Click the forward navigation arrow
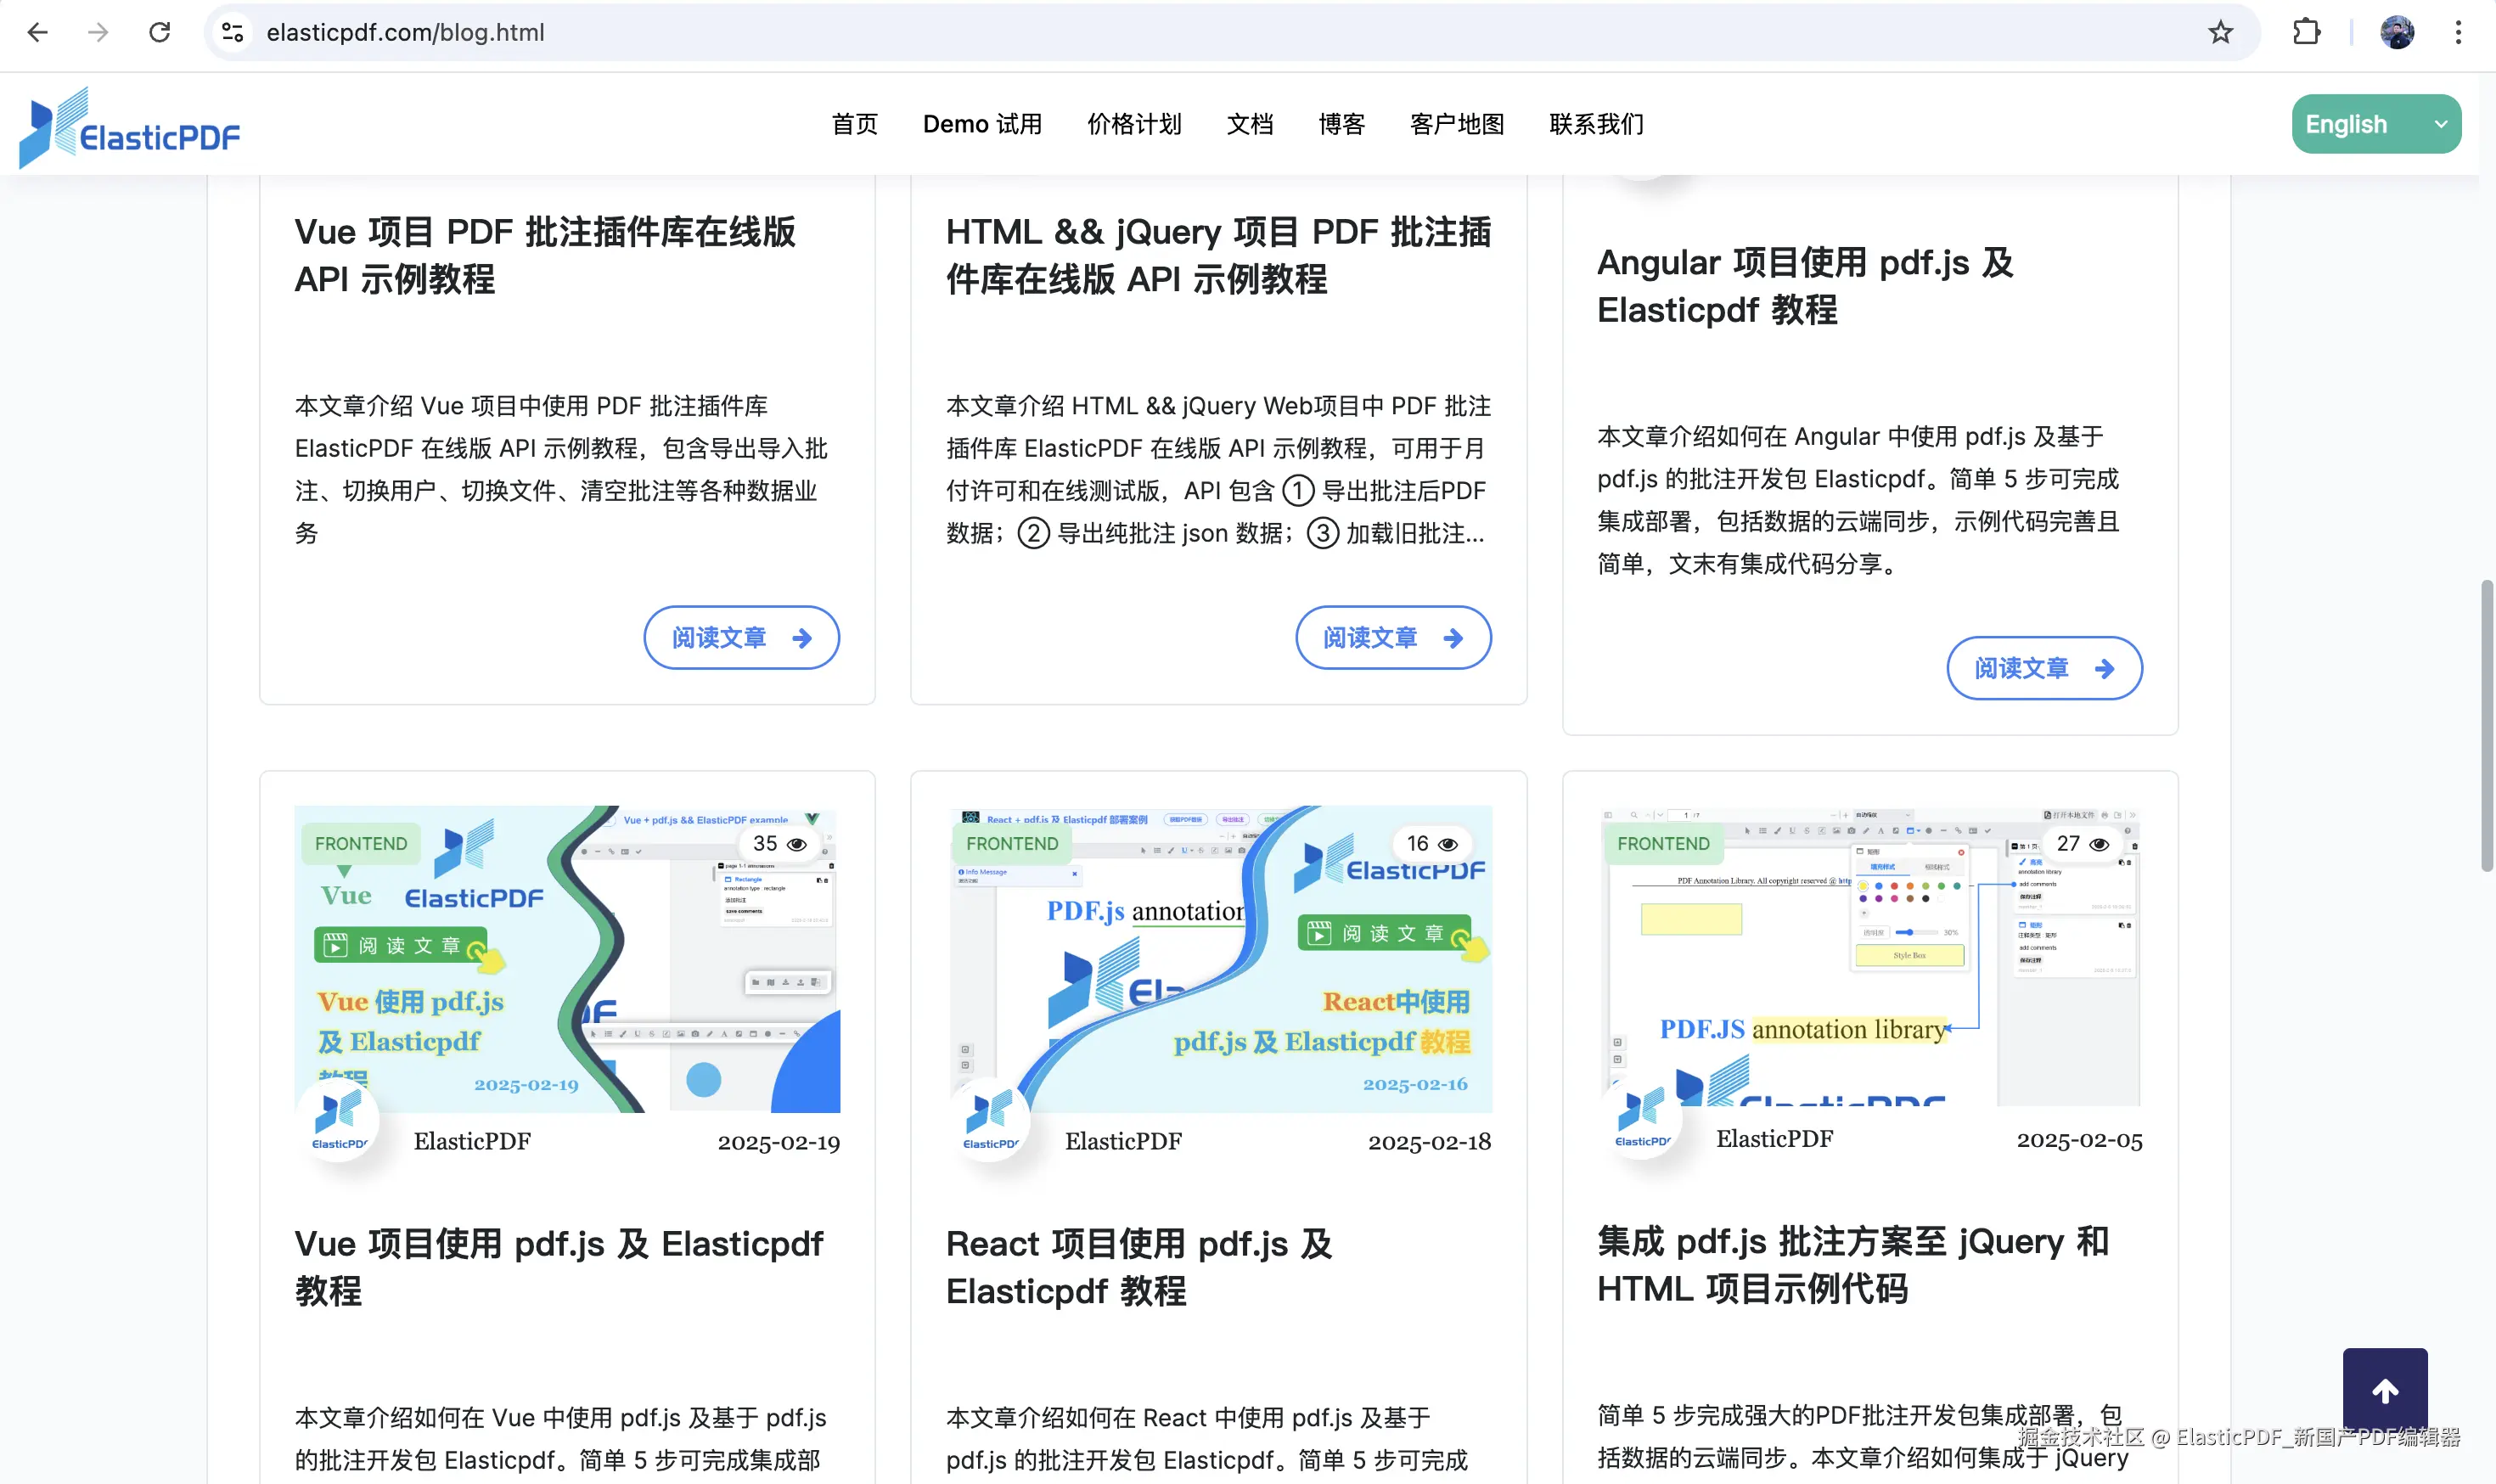The image size is (2496, 1484). pyautogui.click(x=98, y=32)
